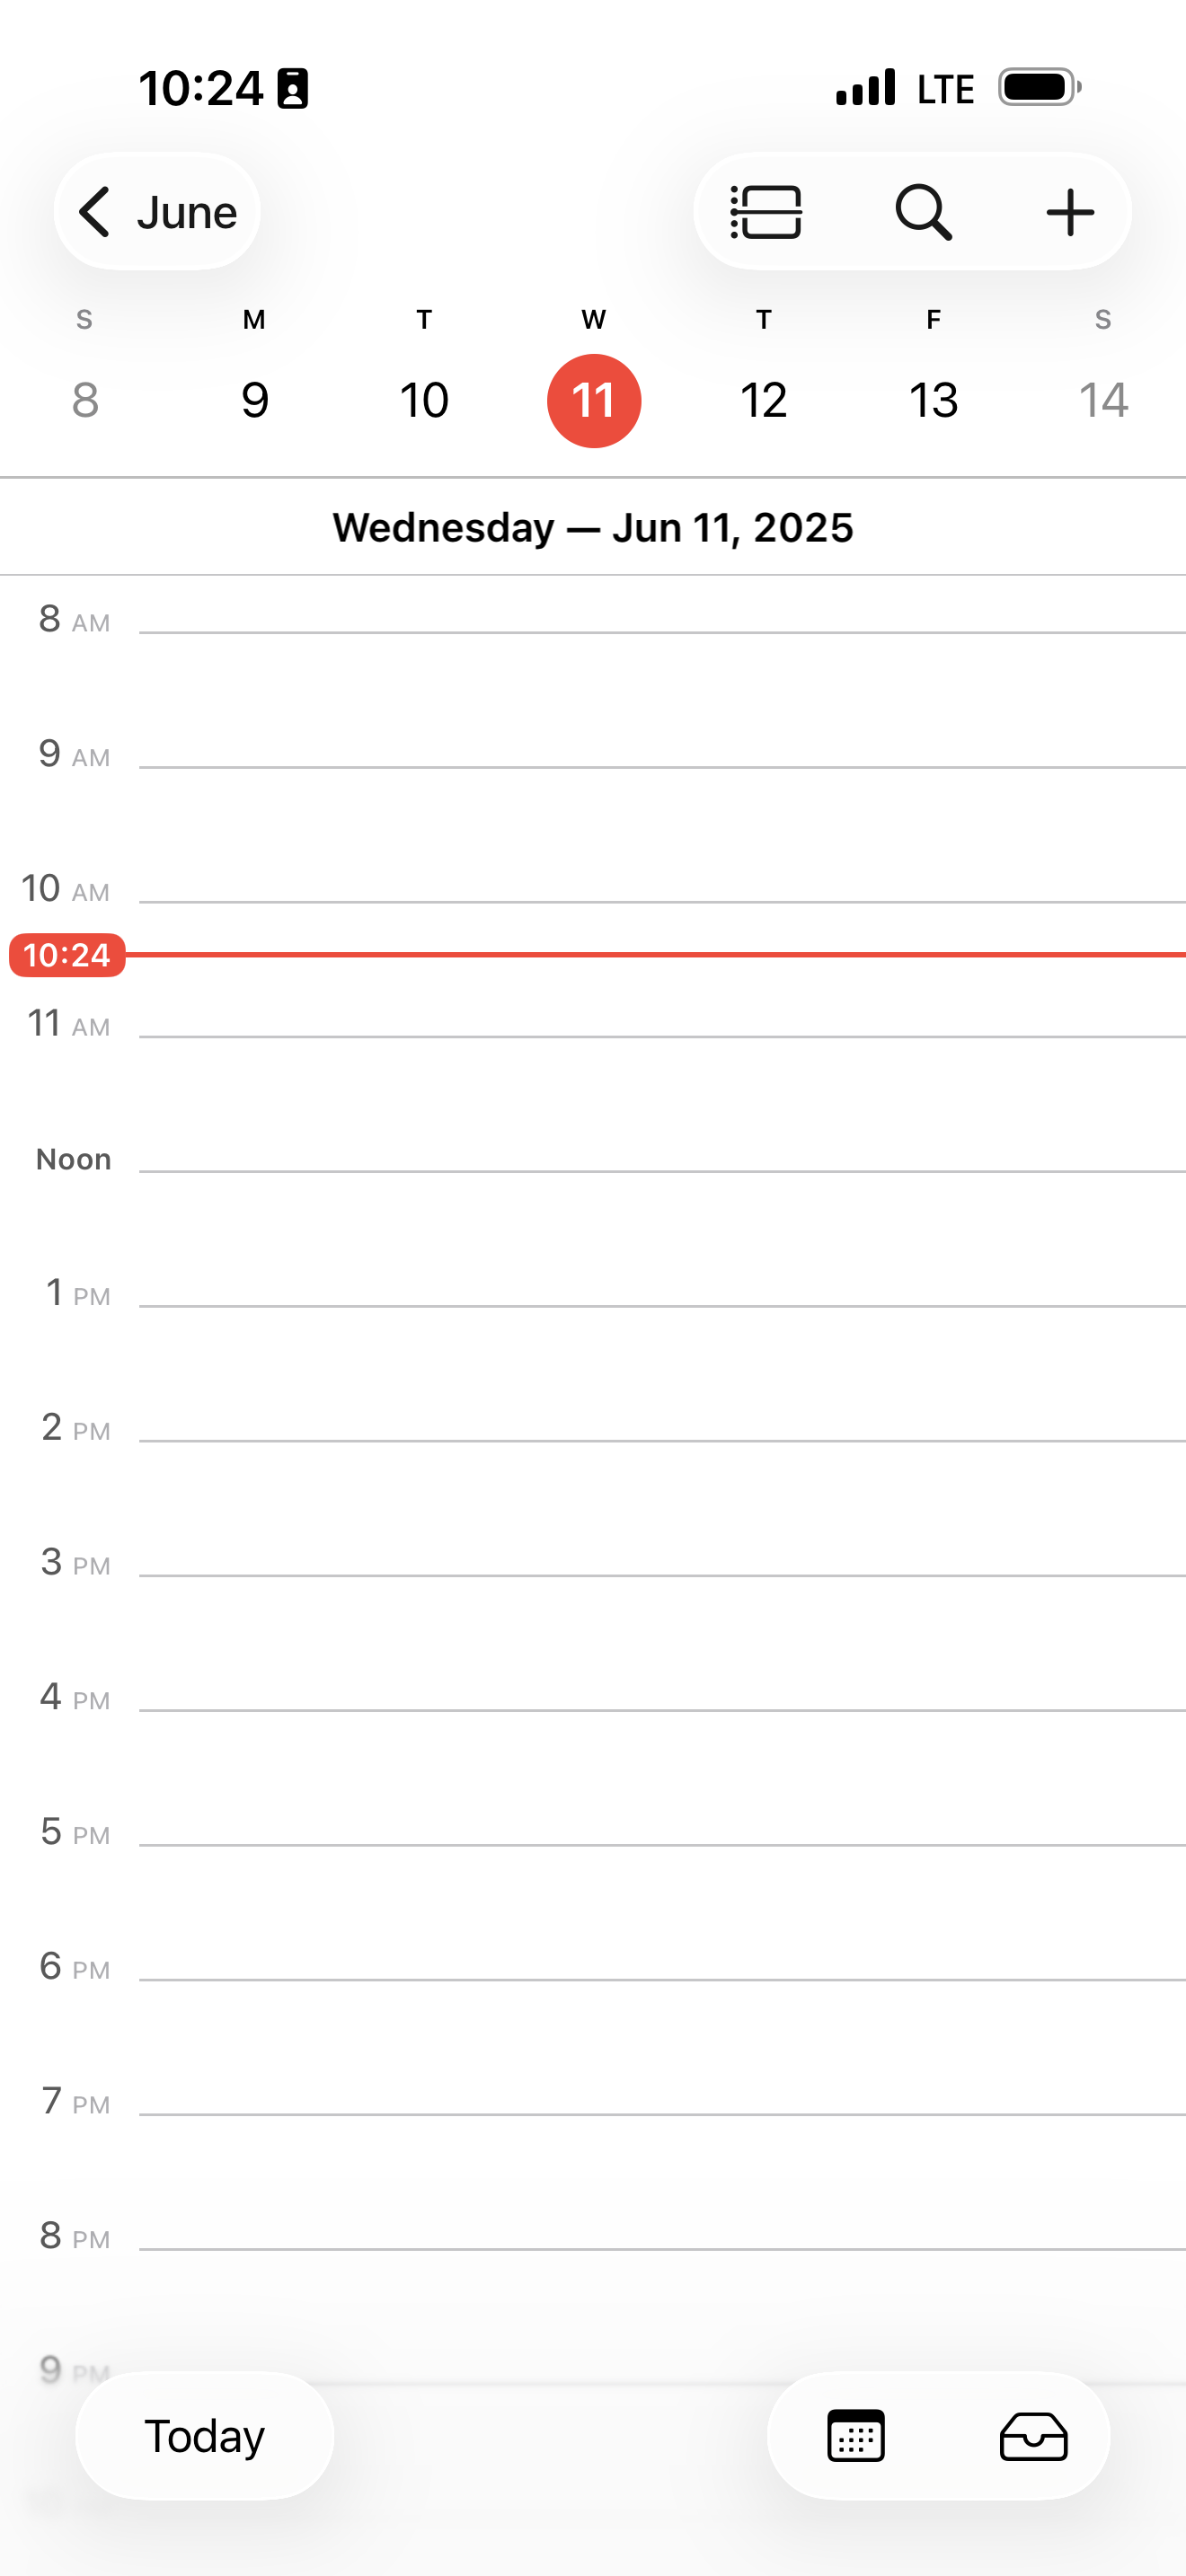Image resolution: width=1186 pixels, height=2576 pixels.
Task: Select Sunday the 8th
Action: pos(85,400)
